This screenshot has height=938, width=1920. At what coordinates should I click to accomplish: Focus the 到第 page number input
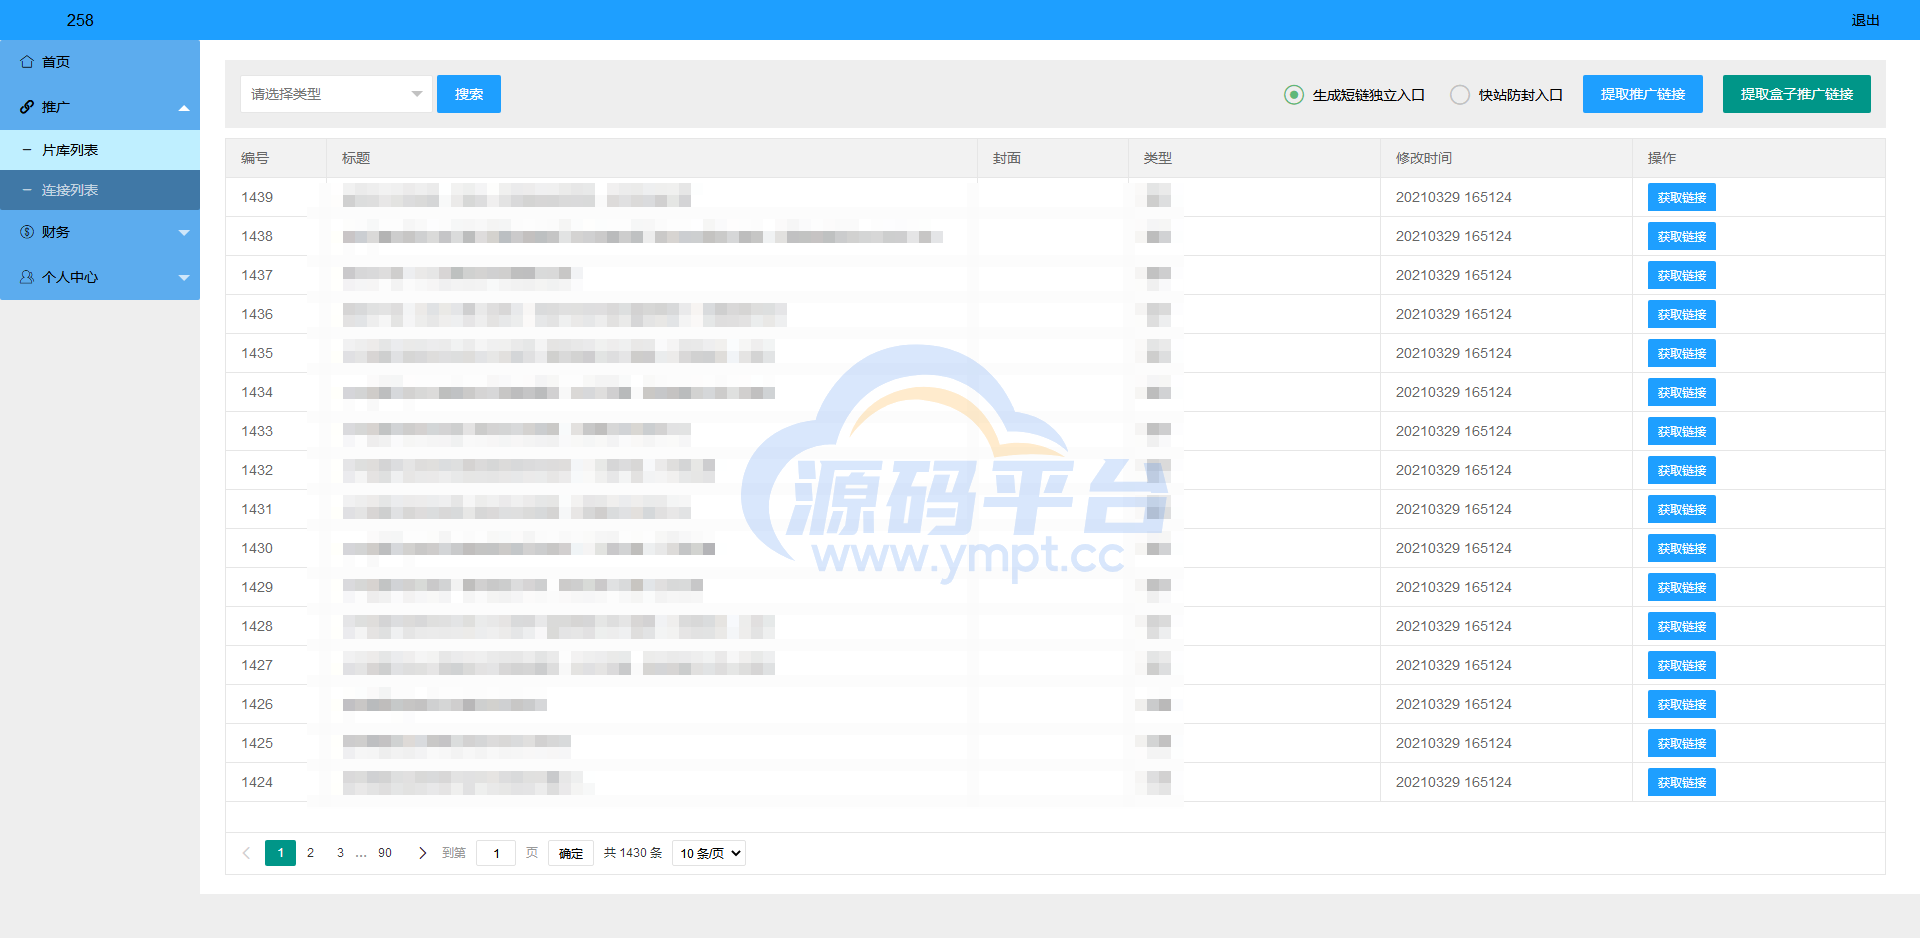496,853
